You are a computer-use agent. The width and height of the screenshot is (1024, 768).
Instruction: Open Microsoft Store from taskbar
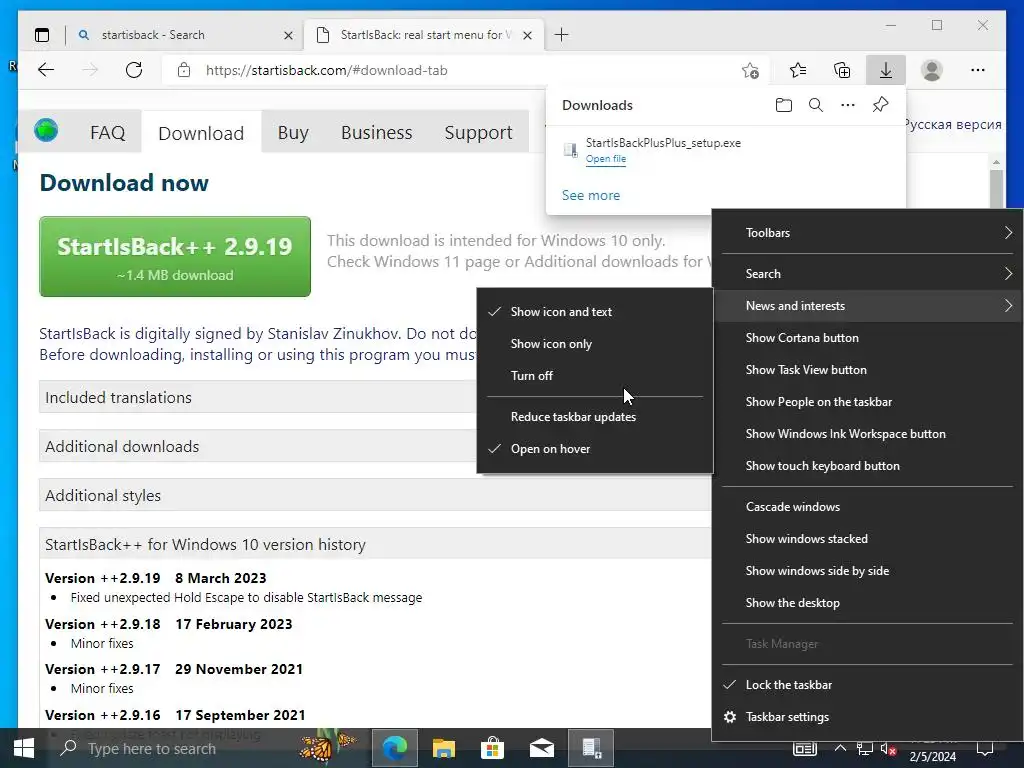[x=492, y=748]
